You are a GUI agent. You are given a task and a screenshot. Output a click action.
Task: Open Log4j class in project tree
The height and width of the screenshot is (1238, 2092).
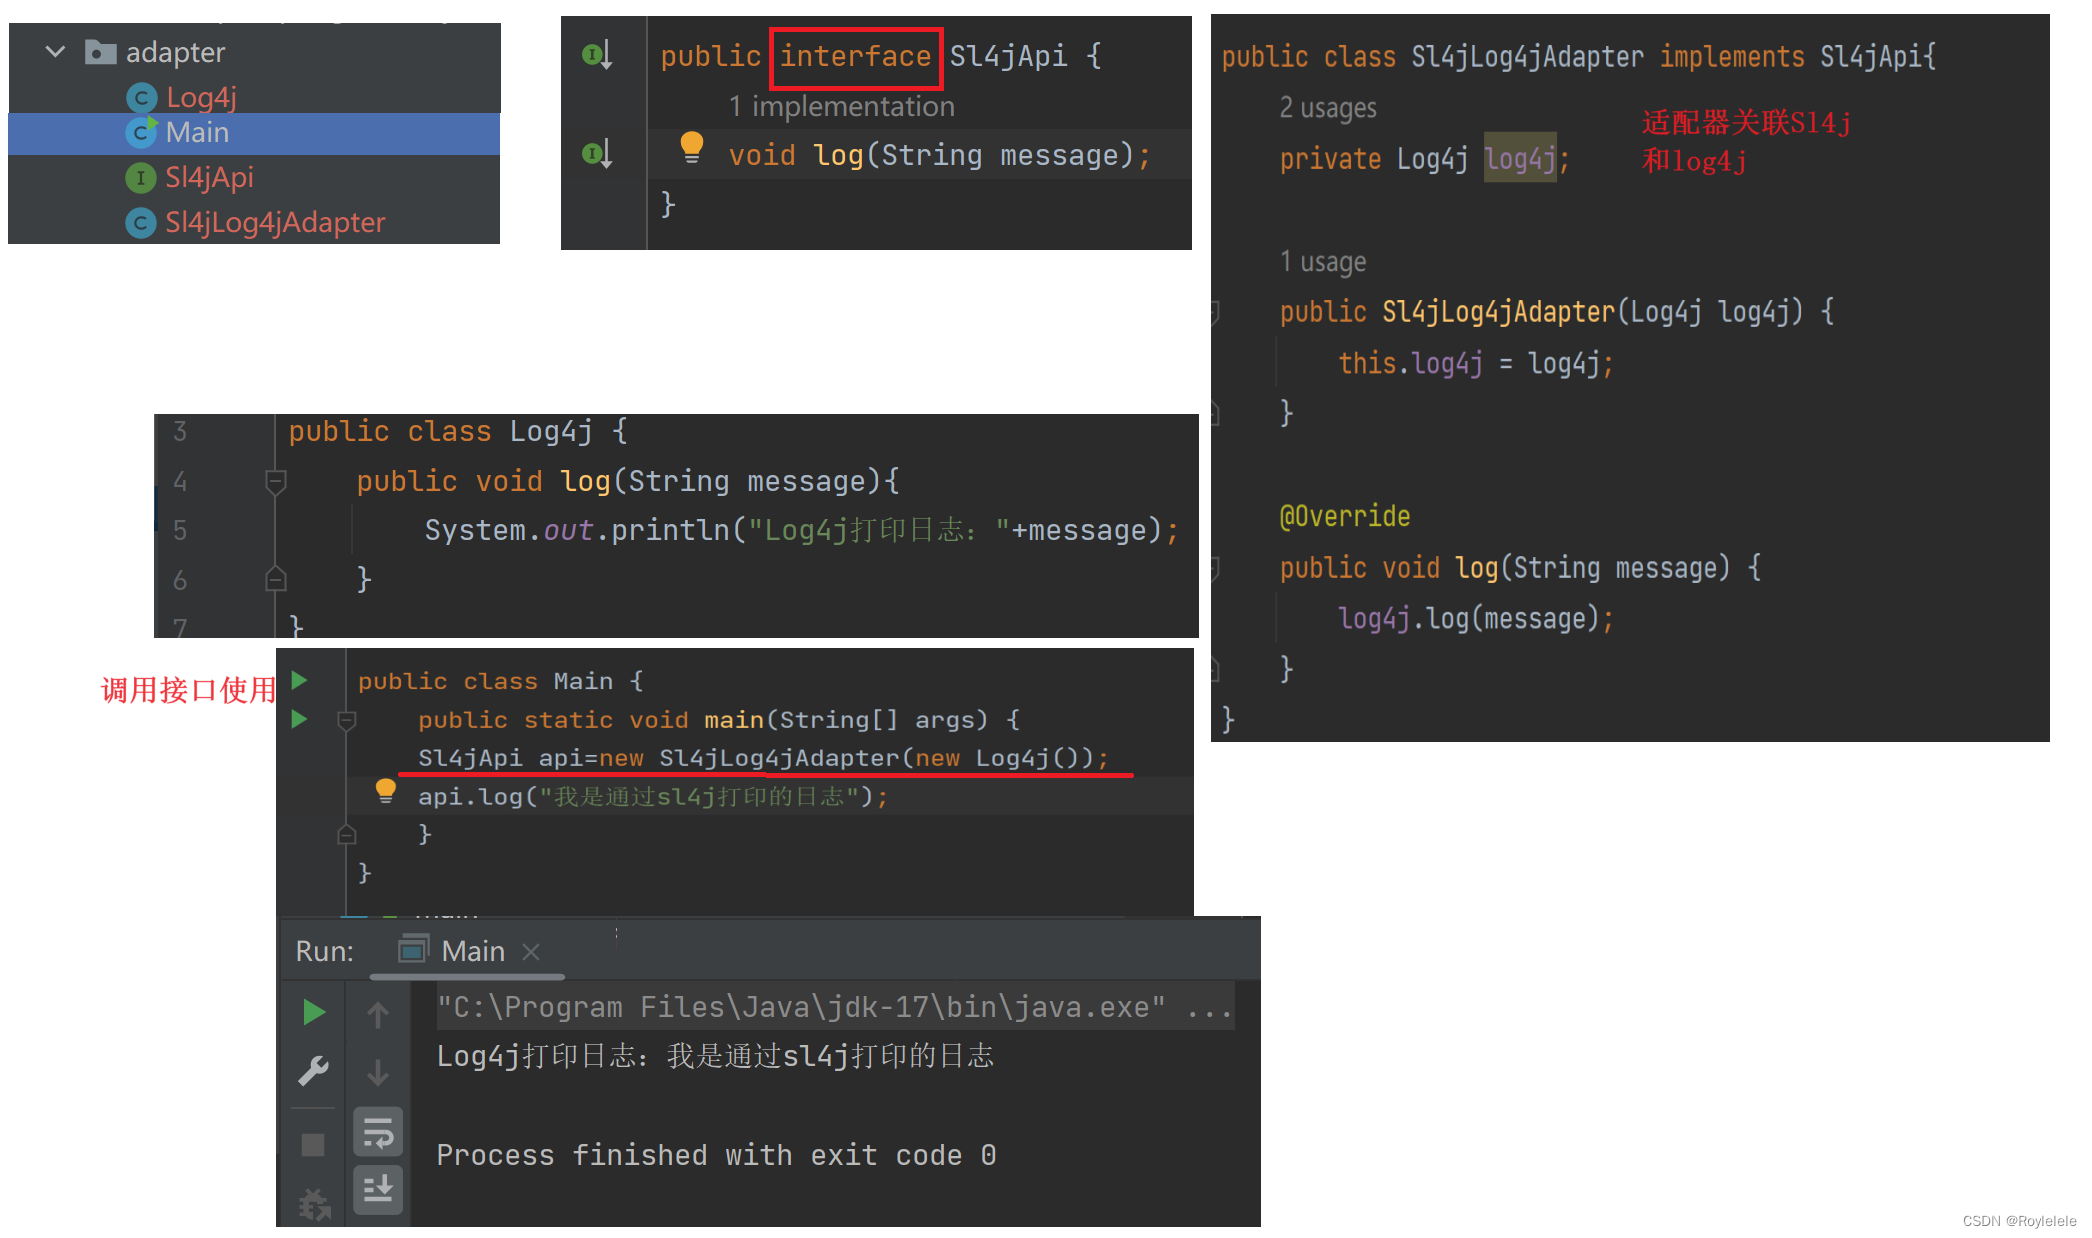(200, 97)
